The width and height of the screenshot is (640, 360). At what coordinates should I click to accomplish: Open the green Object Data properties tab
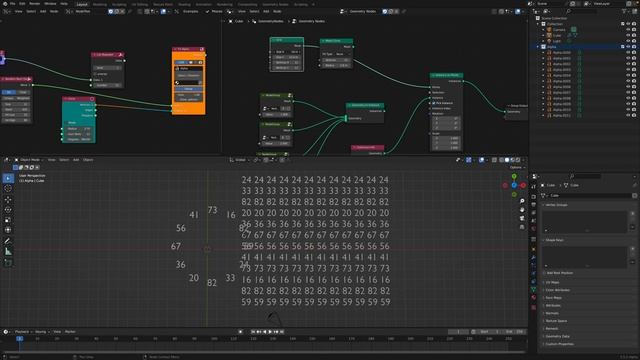tap(533, 289)
